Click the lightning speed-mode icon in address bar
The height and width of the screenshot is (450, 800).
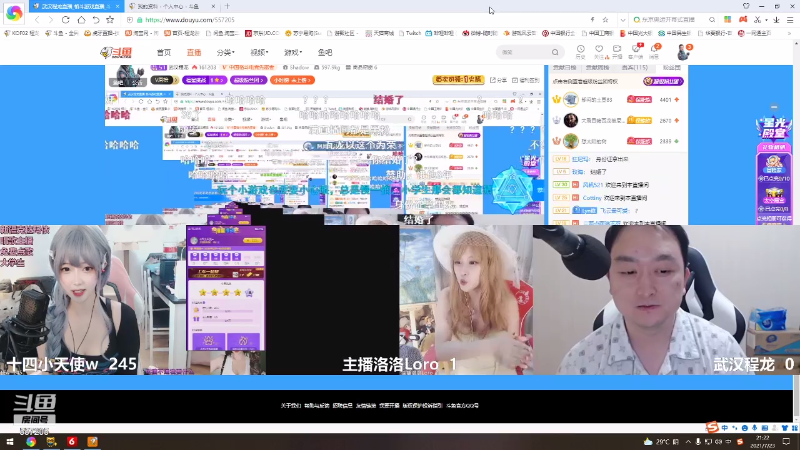[592, 20]
